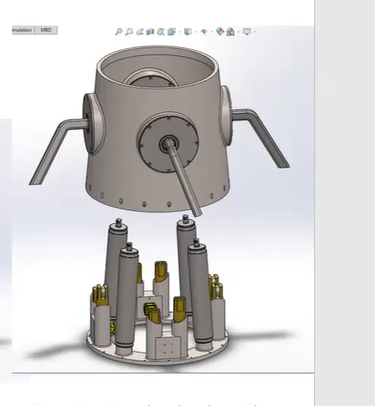Click the Apply Scene icon
The height and width of the screenshot is (406, 375).
point(230,32)
